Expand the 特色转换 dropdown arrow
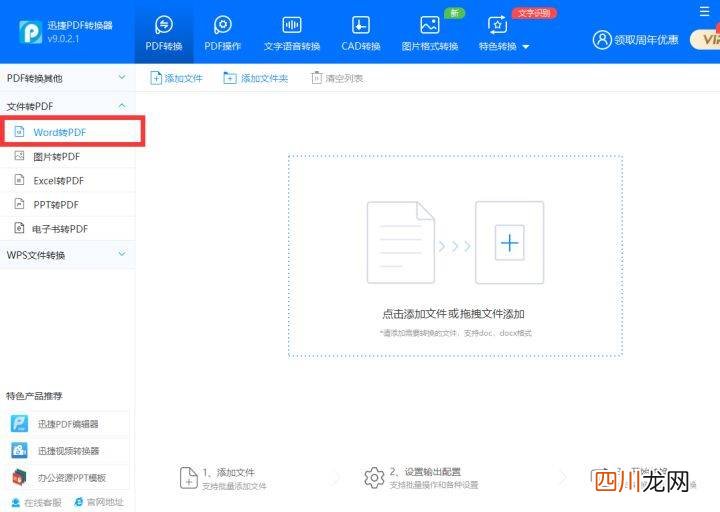This screenshot has height=512, width=720. coord(526,47)
